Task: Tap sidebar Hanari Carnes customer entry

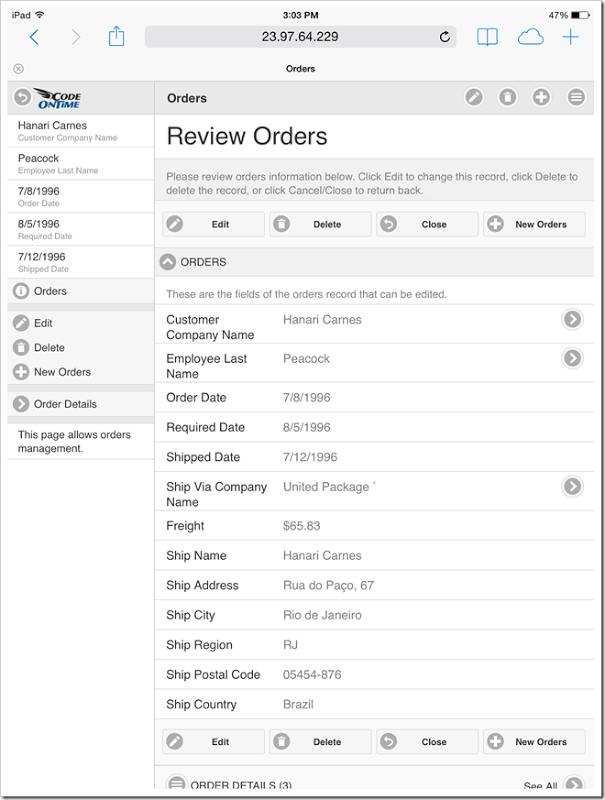Action: click(x=81, y=131)
